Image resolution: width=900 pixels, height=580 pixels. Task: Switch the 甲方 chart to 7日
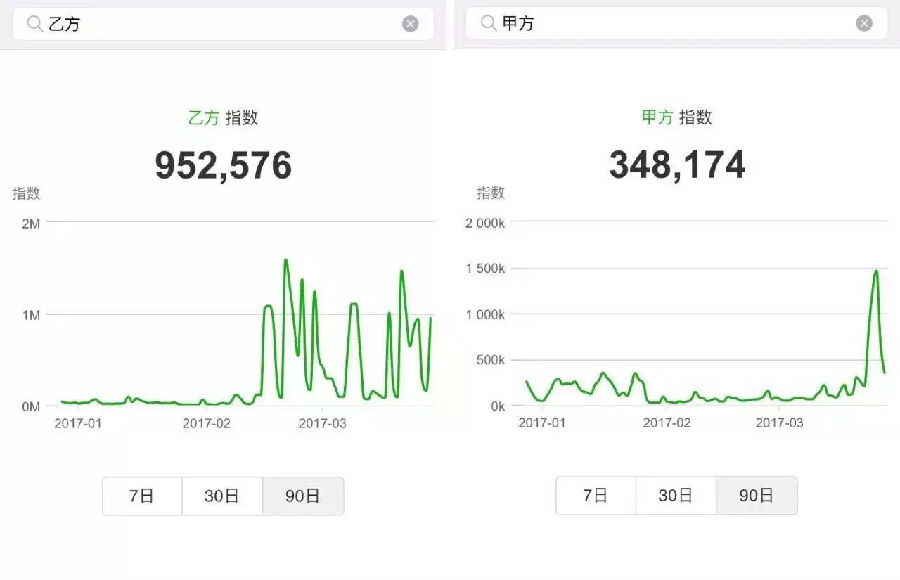click(x=596, y=495)
